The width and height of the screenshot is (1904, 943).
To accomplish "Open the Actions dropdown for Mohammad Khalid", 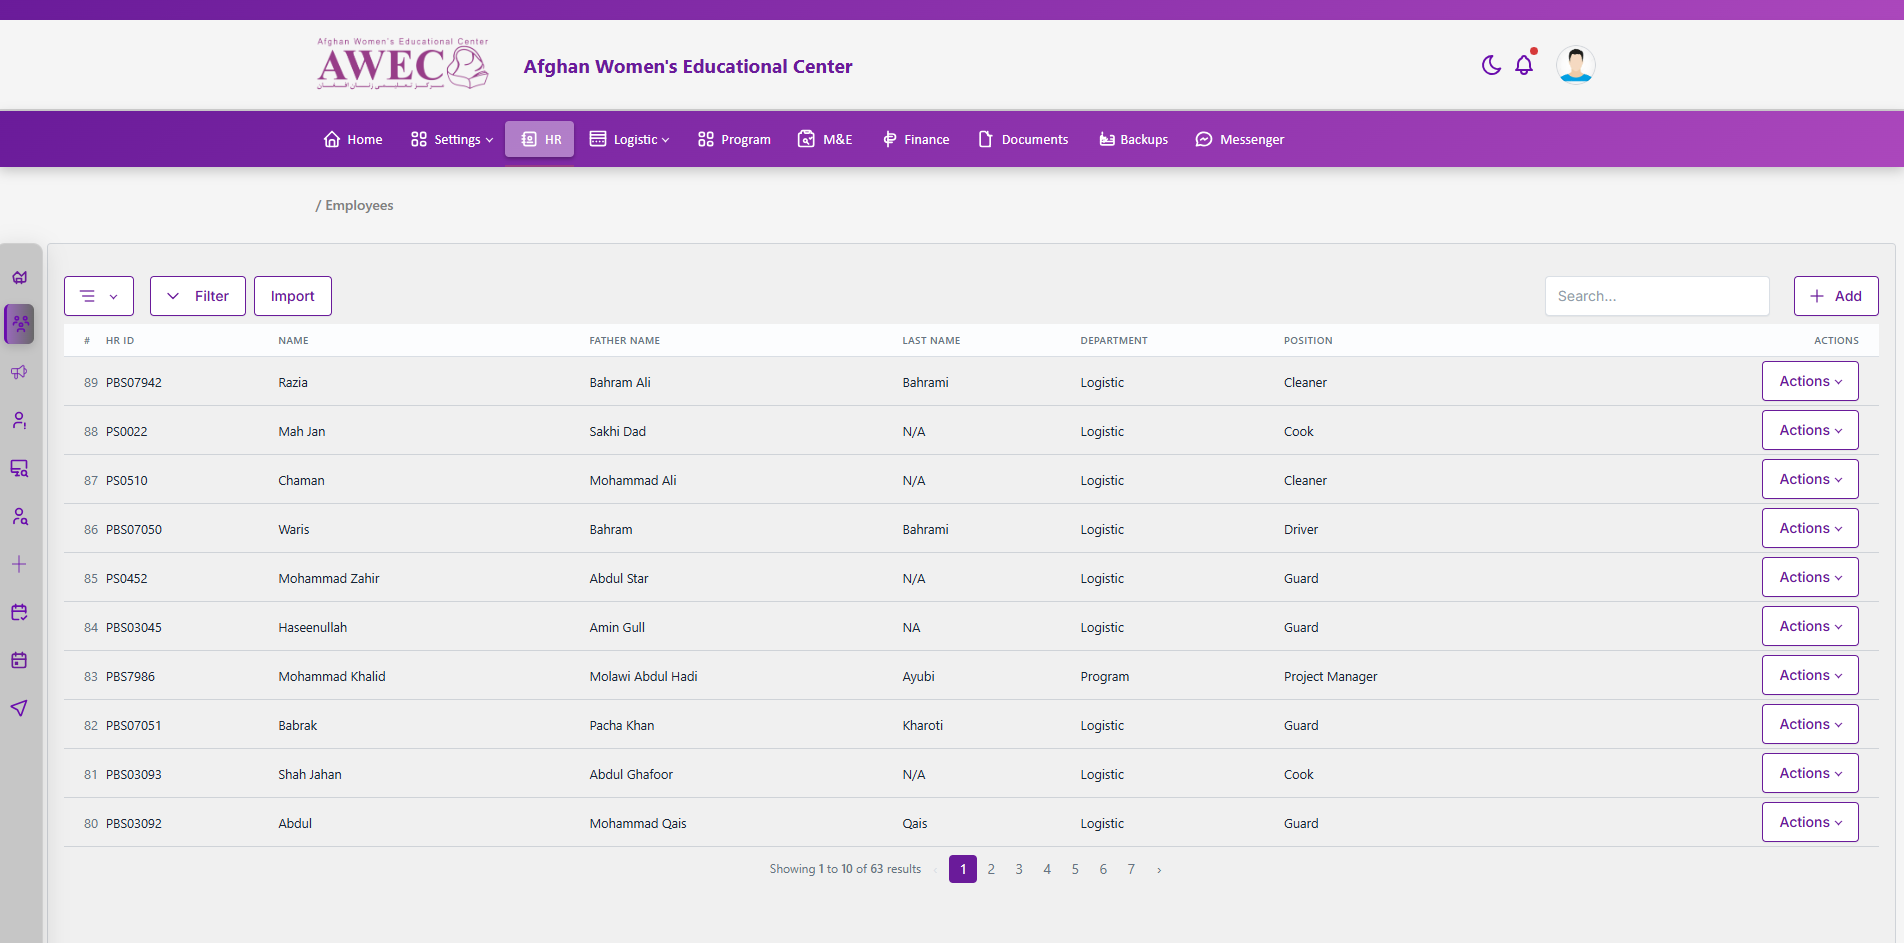I will coord(1810,675).
